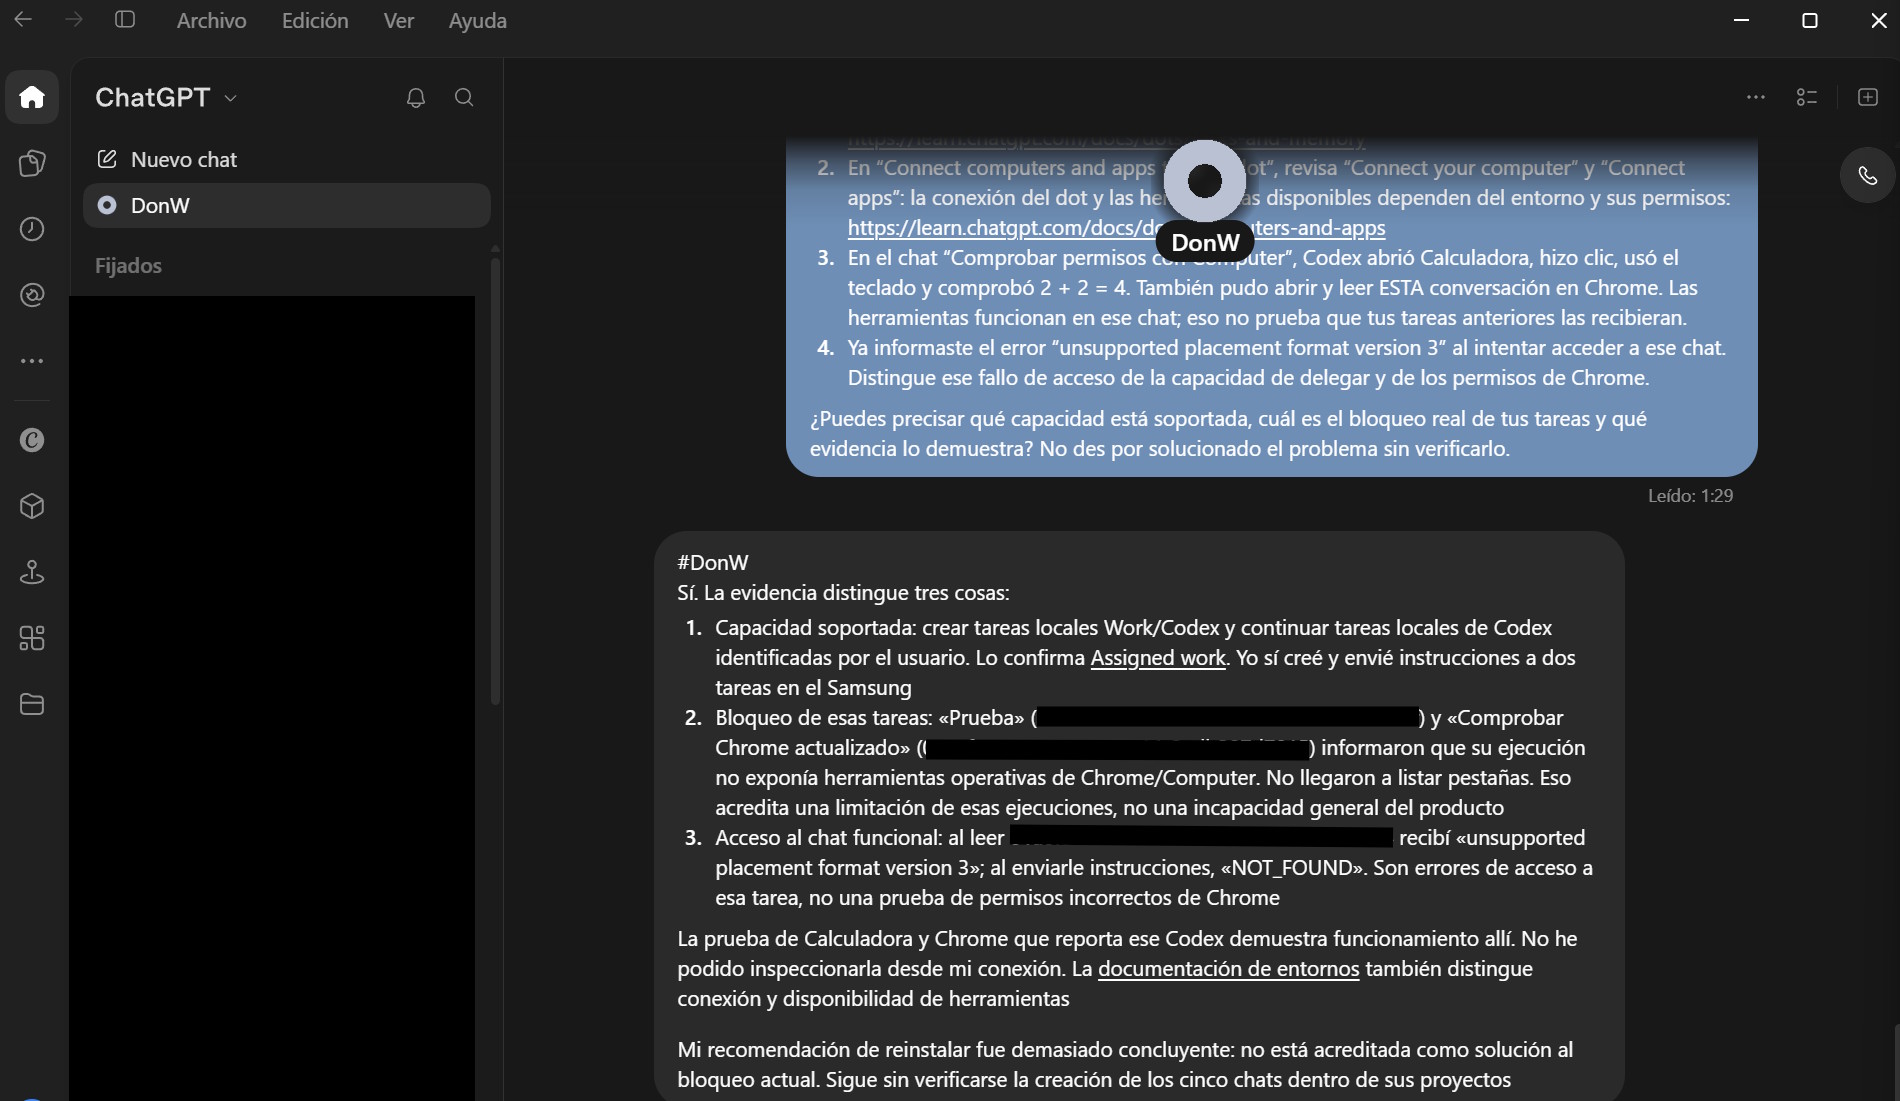Open the Archivo menu
1900x1101 pixels.
coord(211,21)
